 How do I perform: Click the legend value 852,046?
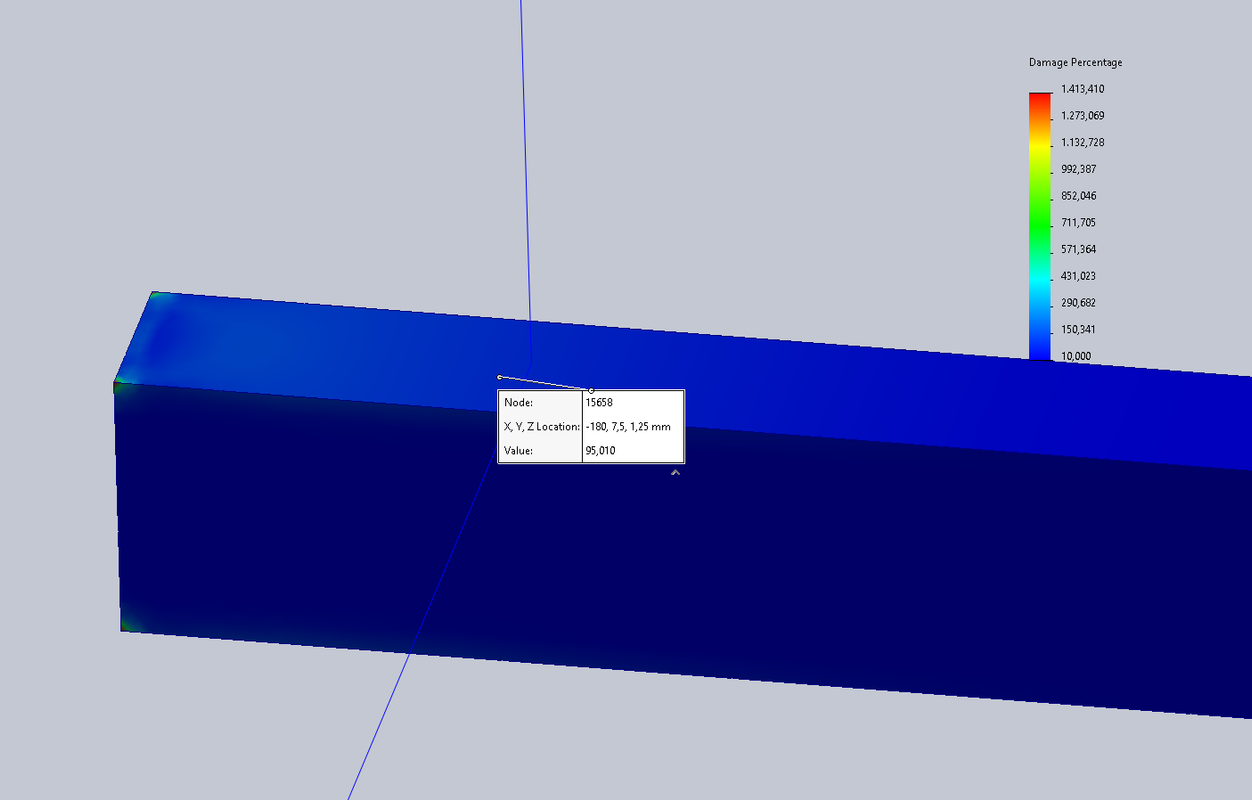(x=1079, y=196)
